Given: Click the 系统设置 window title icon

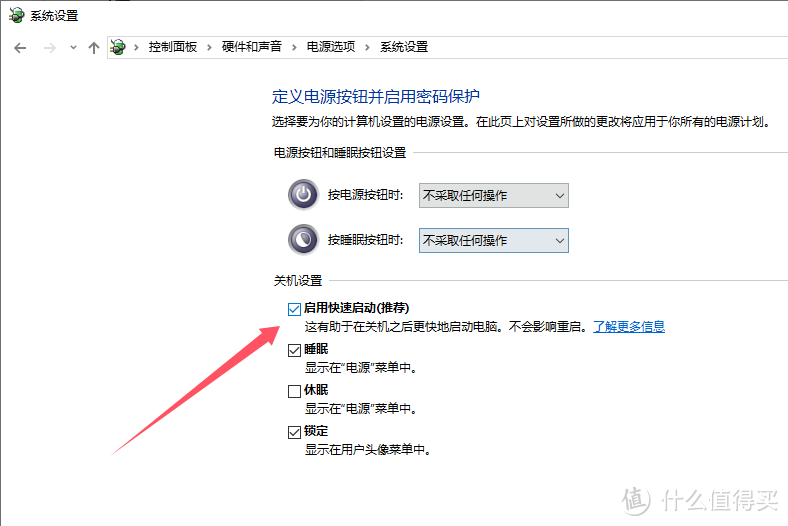Looking at the screenshot, I should pyautogui.click(x=16, y=15).
